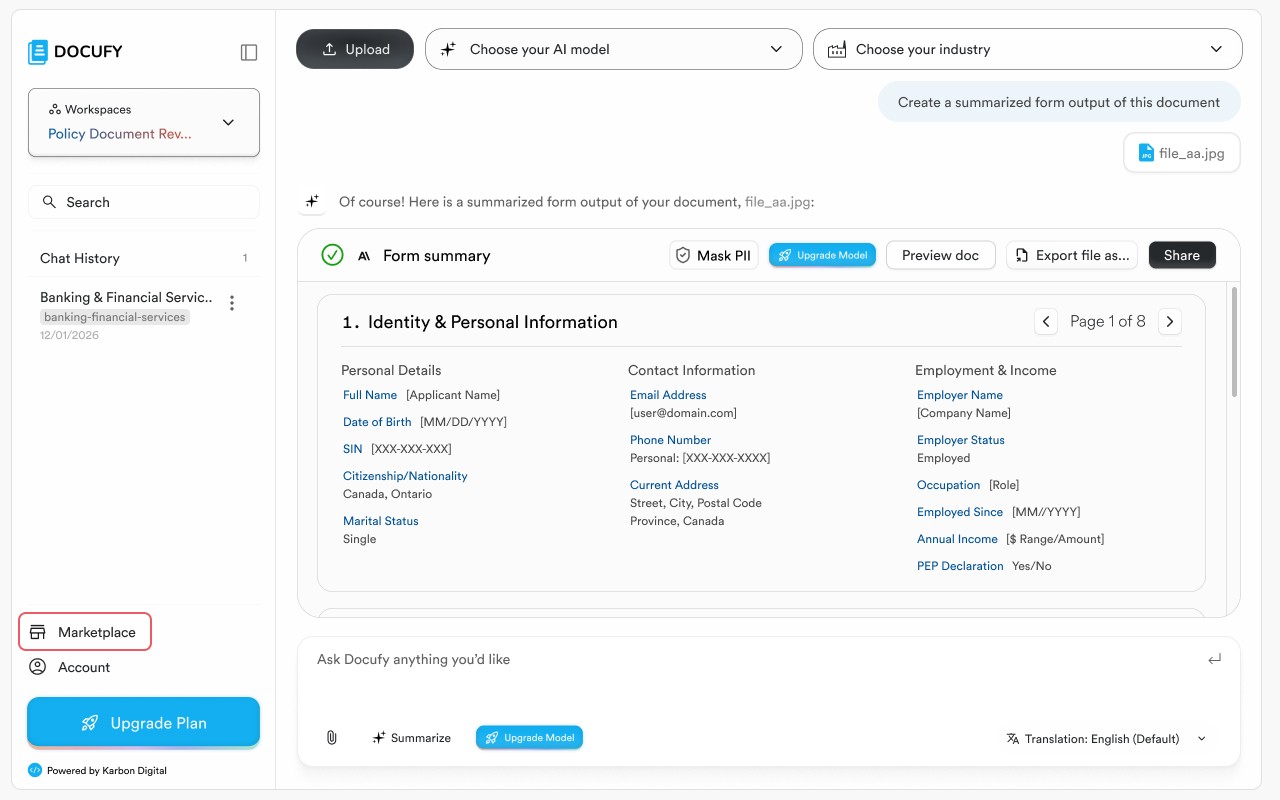Click the Date of Birth label
Viewport: 1280px width, 800px height.
[377, 422]
